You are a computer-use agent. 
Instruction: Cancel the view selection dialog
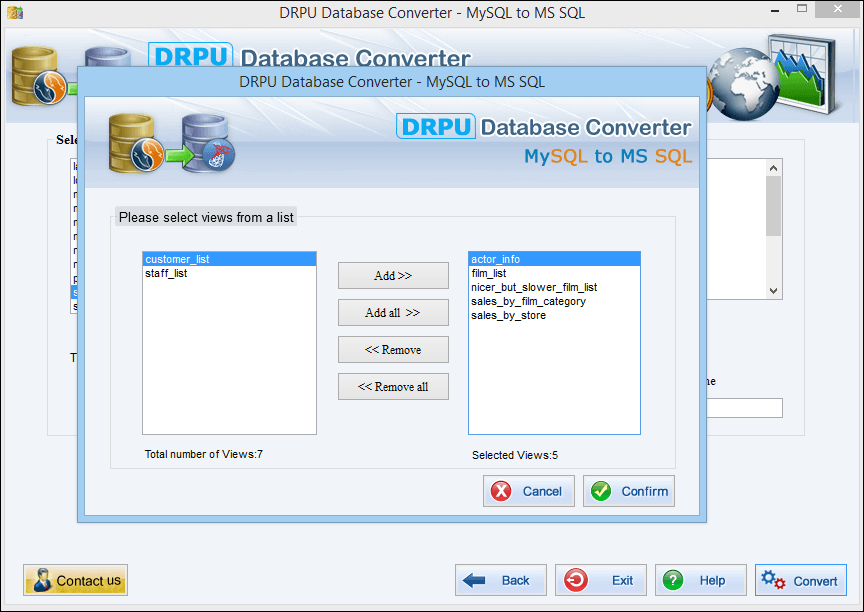click(528, 491)
